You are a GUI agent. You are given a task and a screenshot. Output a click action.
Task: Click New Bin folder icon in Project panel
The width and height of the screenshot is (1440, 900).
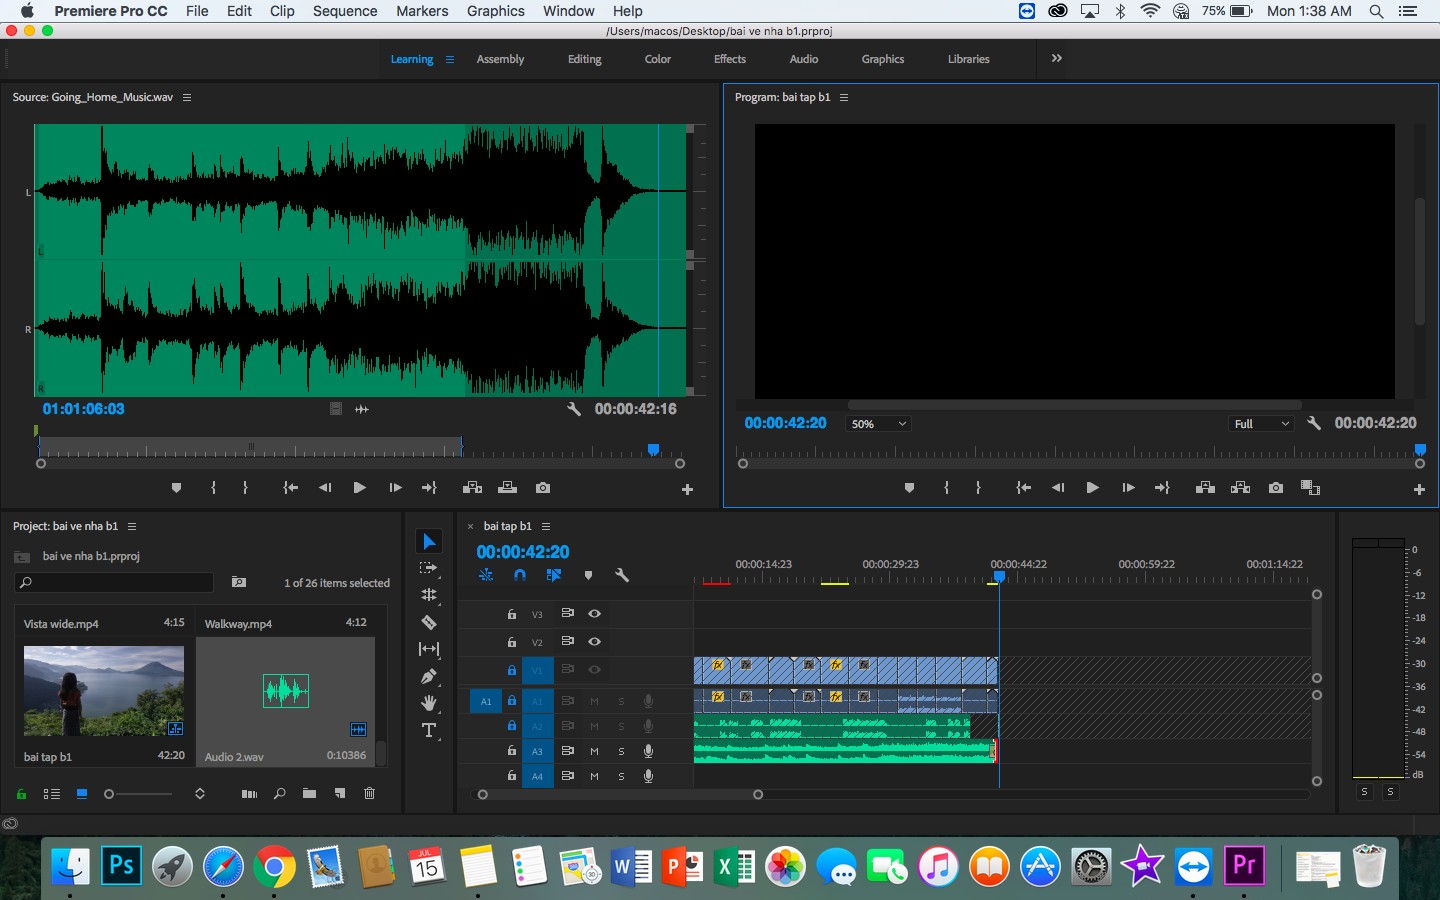(309, 793)
